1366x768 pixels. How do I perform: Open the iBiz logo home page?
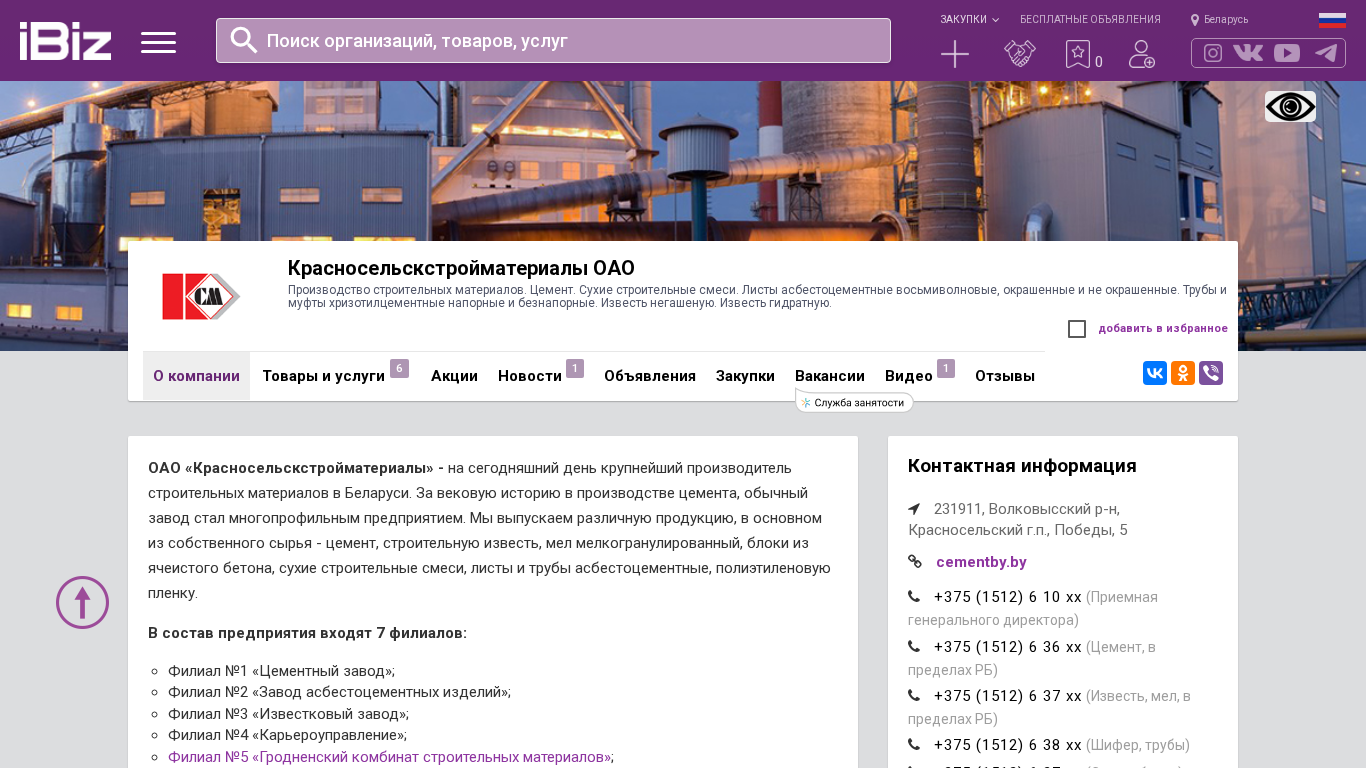coord(65,41)
